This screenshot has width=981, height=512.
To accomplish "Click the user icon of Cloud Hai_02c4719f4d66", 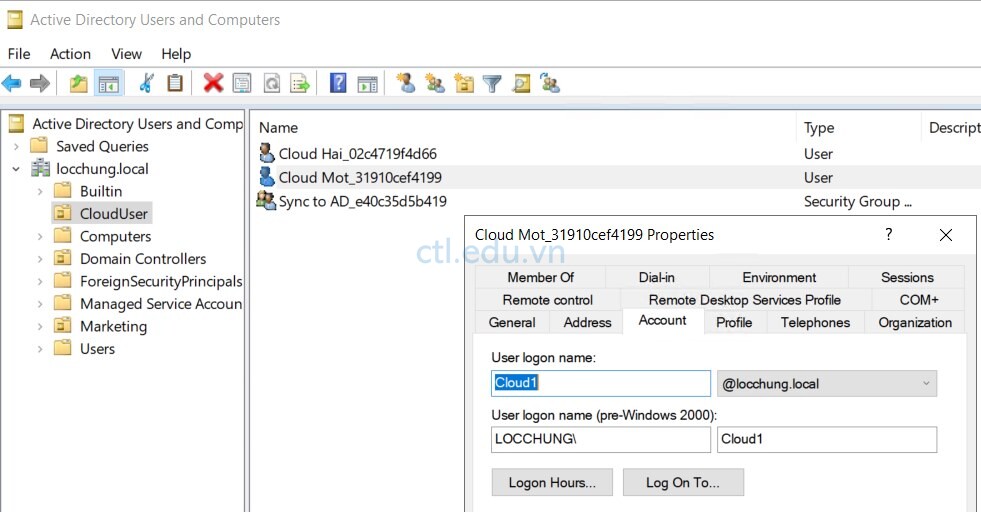I will pos(267,153).
